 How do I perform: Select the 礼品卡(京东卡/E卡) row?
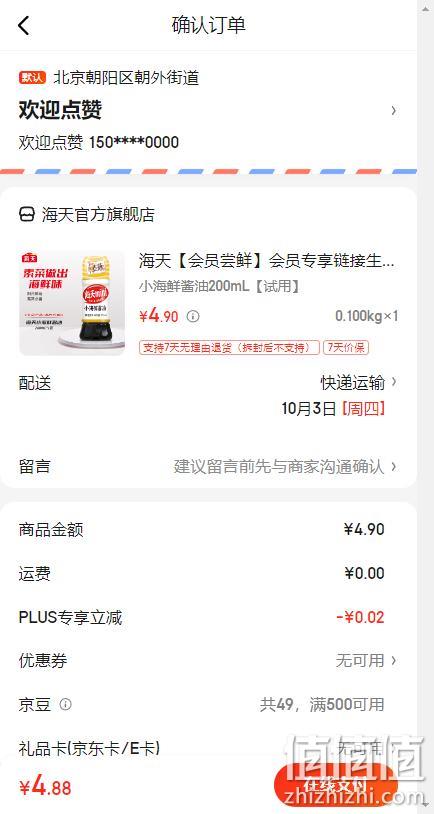208,748
